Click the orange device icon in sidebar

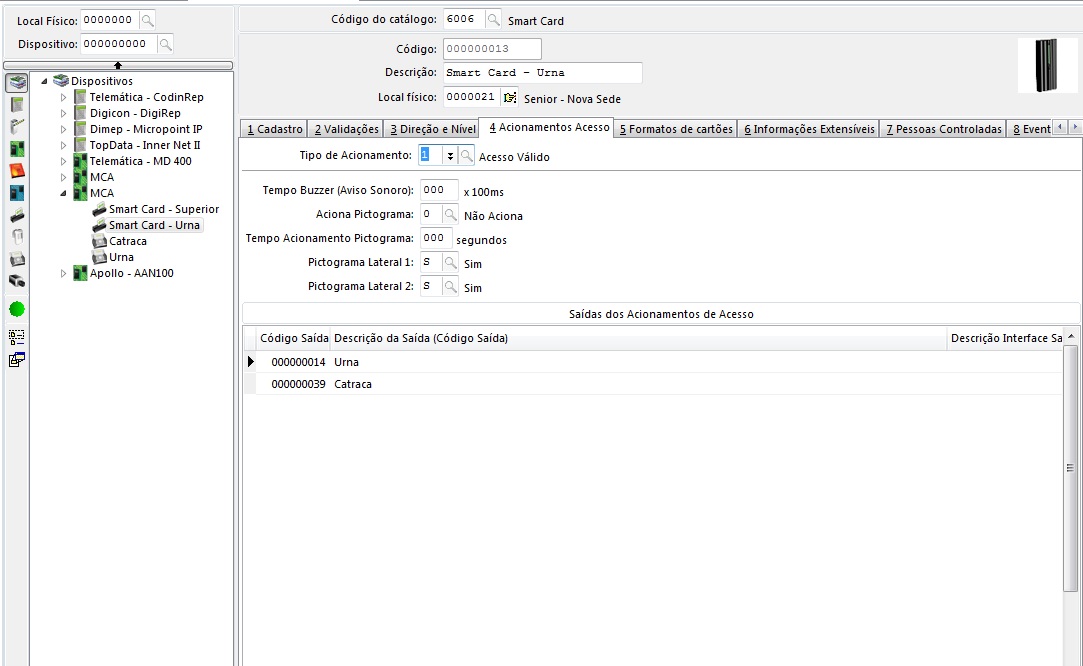tap(17, 170)
